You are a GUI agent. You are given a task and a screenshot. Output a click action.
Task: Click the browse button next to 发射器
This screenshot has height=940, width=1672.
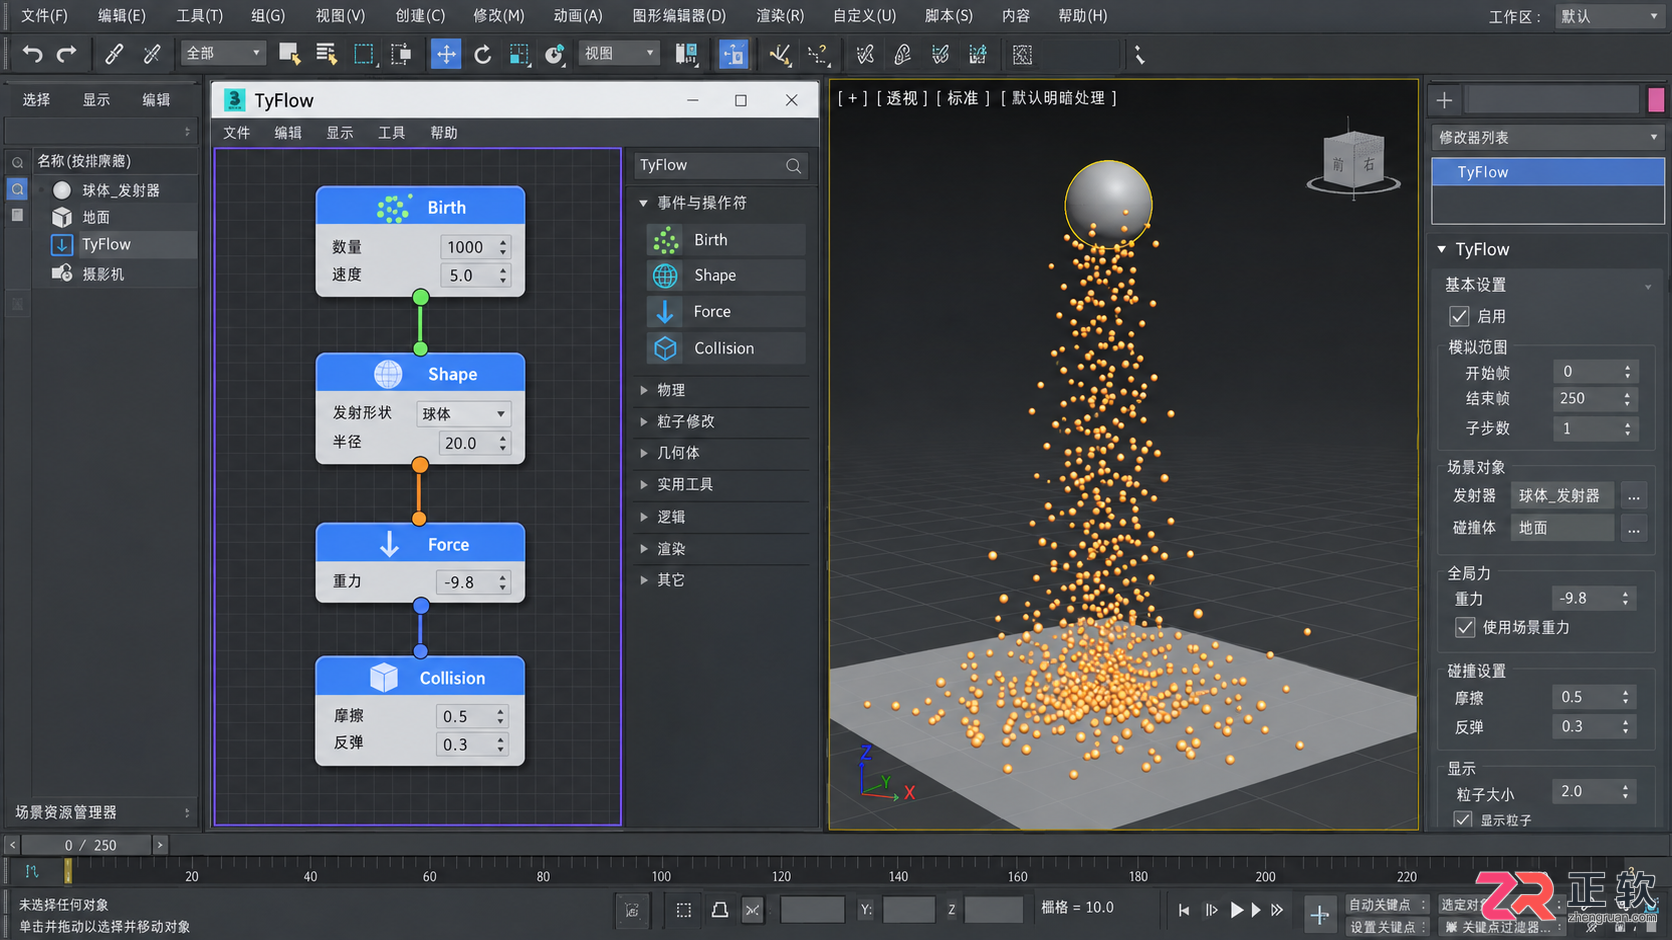click(1634, 496)
